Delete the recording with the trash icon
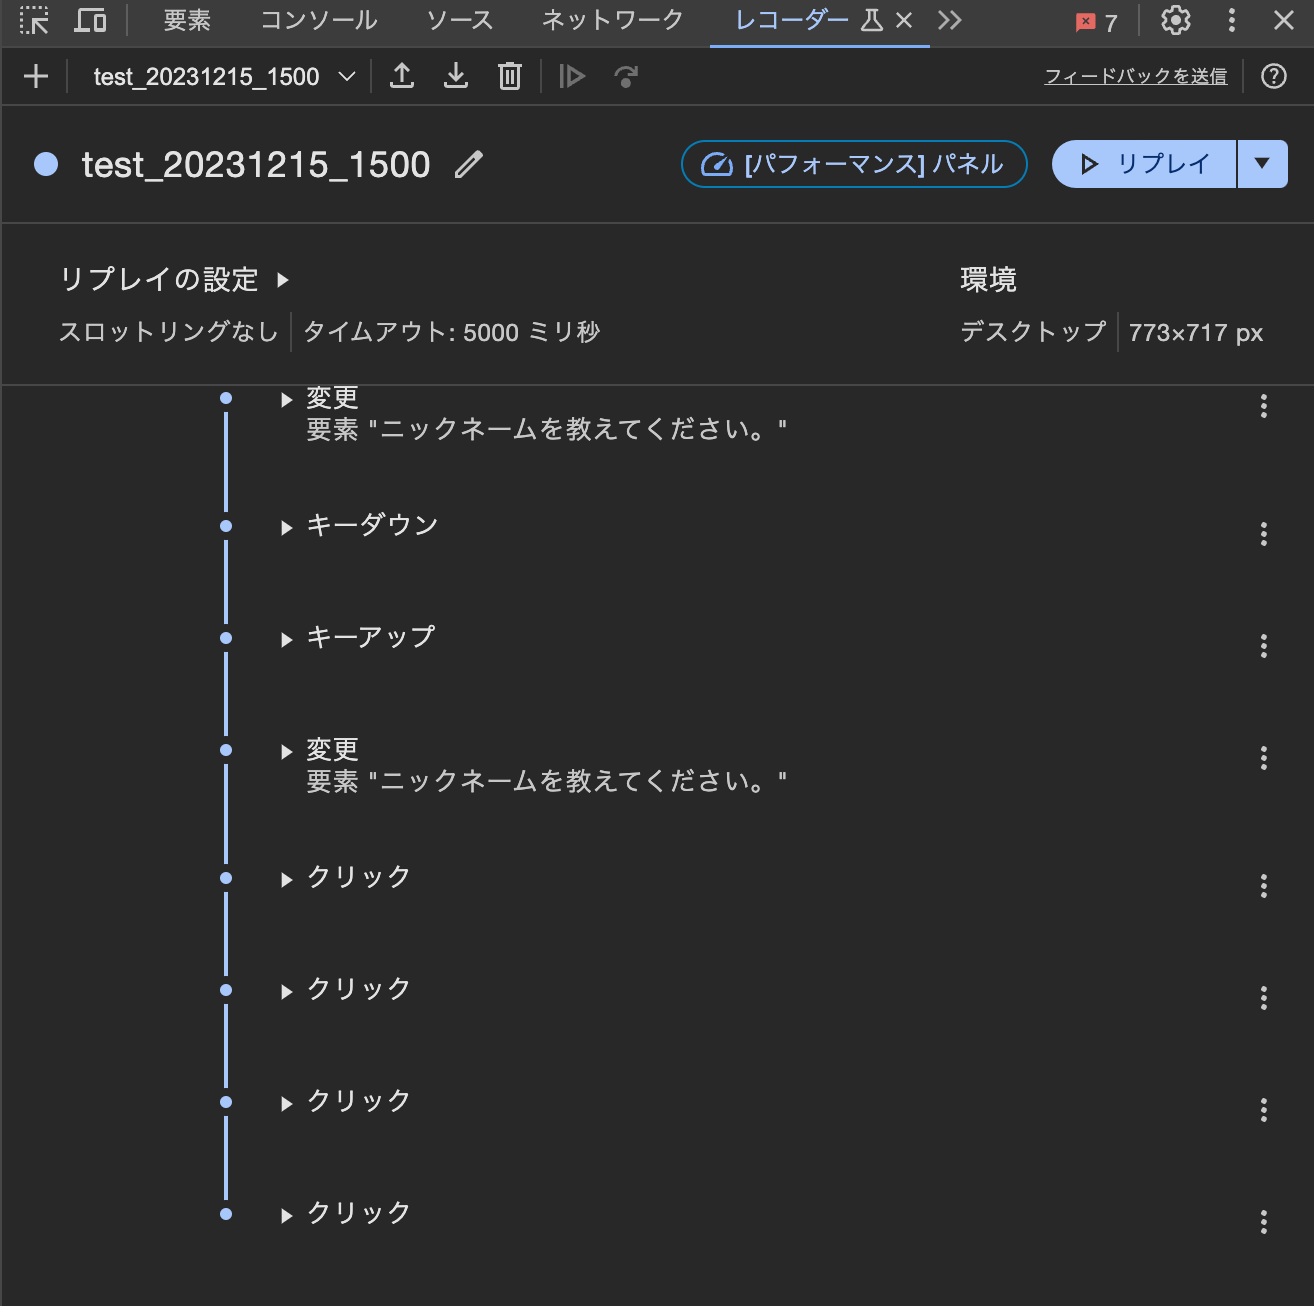 pyautogui.click(x=509, y=75)
